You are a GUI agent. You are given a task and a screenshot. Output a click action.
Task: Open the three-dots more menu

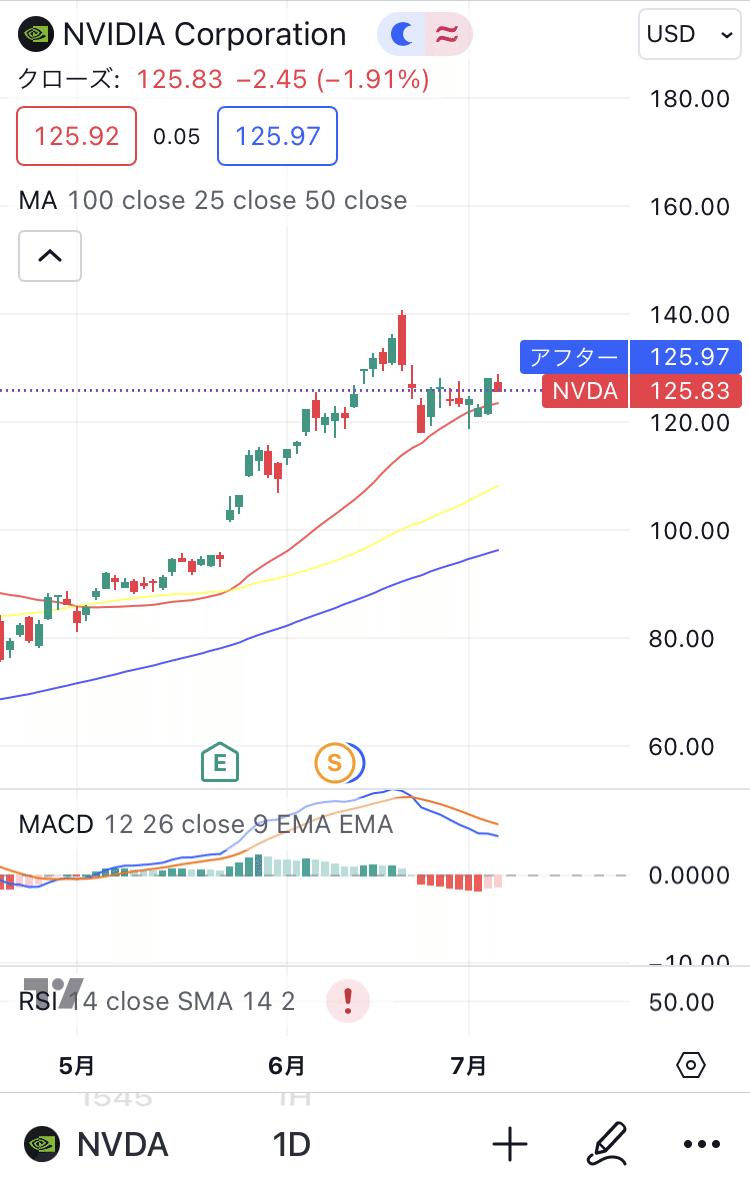702,1145
